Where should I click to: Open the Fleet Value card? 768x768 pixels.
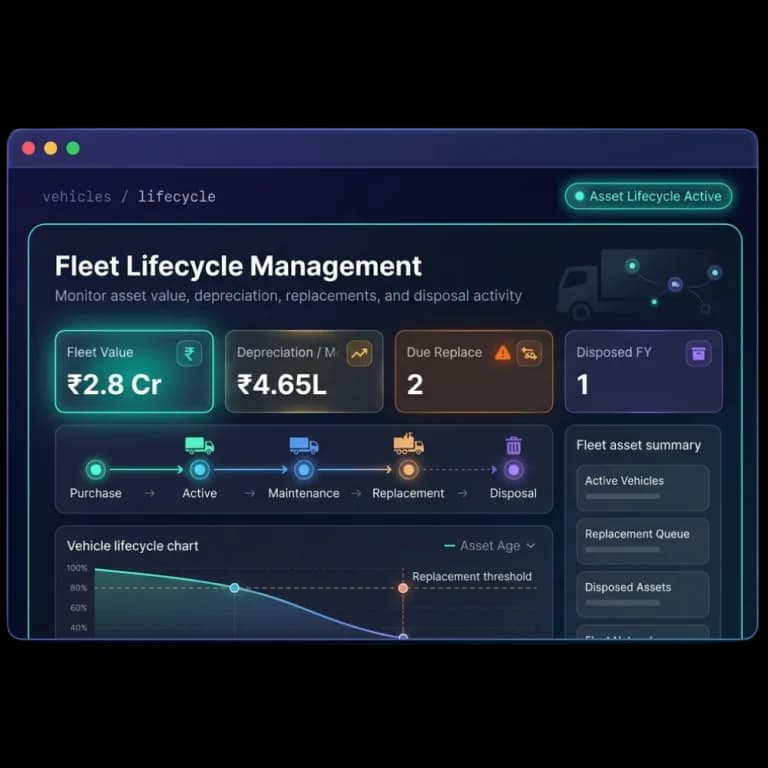[134, 371]
